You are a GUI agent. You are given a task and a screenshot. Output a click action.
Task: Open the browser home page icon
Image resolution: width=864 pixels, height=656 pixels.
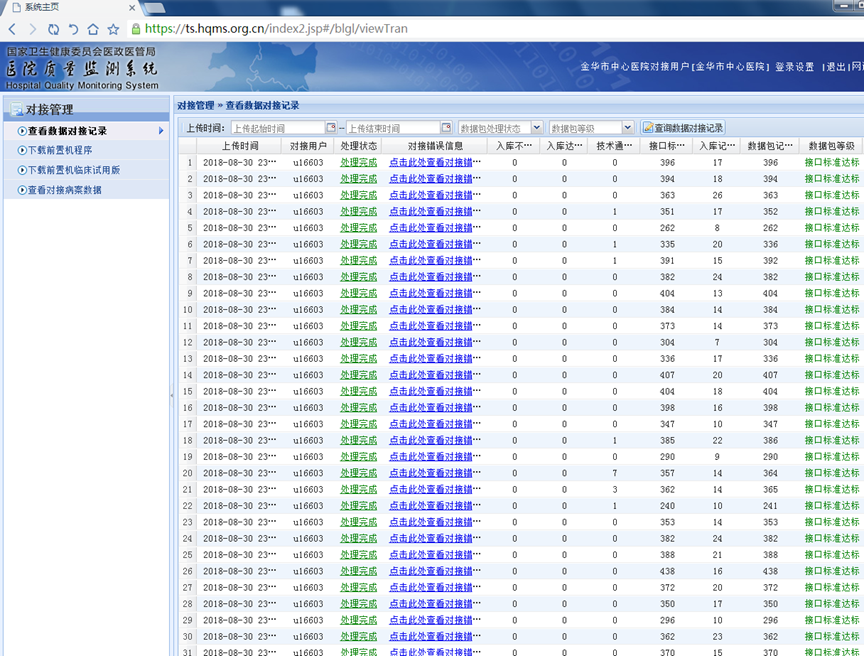(x=93, y=29)
